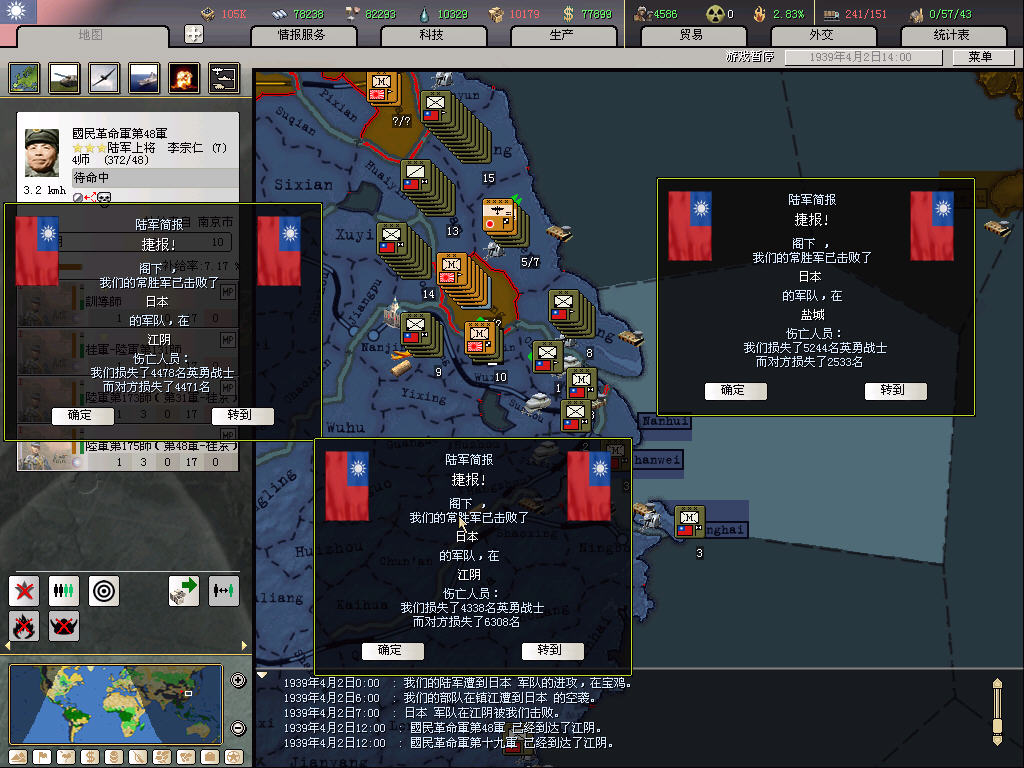
Task: Select the terrain (mountain) map mode
Action: tap(18, 757)
